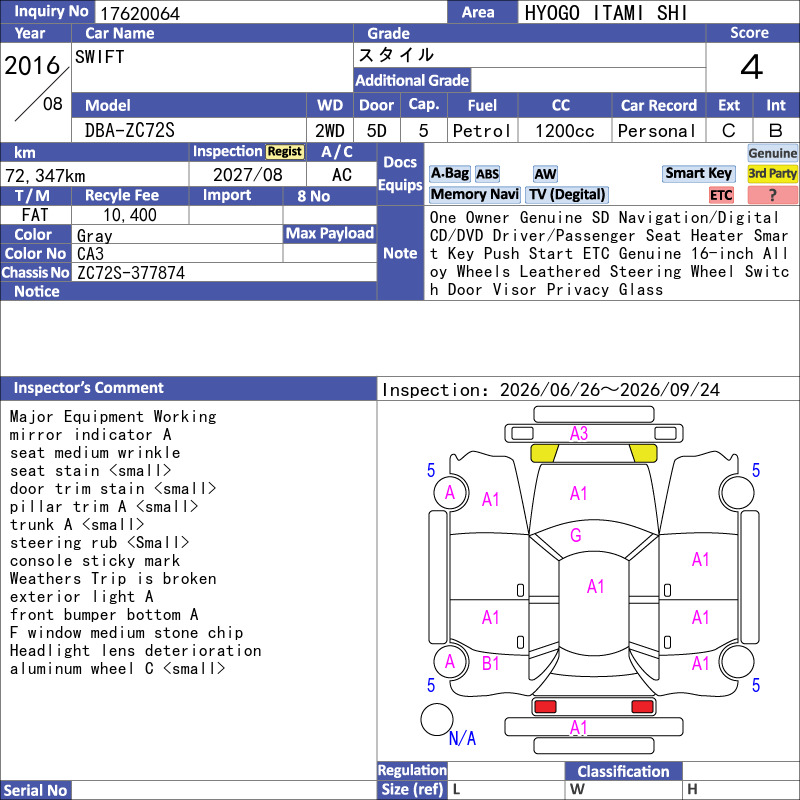Image resolution: width=800 pixels, height=800 pixels.
Task: Click the transmission value FAT
Action: click(x=35, y=215)
